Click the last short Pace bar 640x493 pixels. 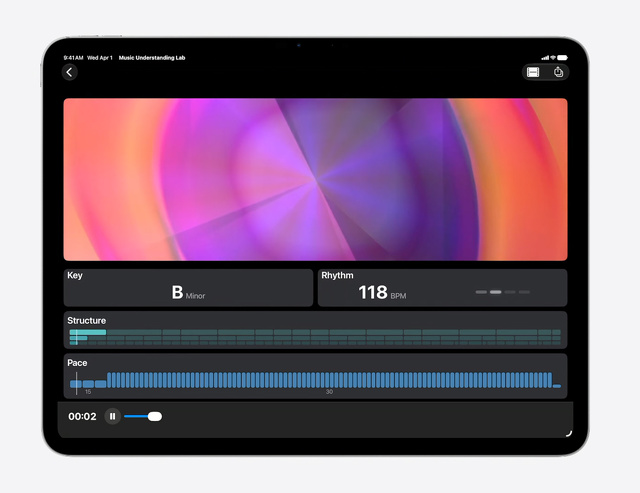click(557, 386)
